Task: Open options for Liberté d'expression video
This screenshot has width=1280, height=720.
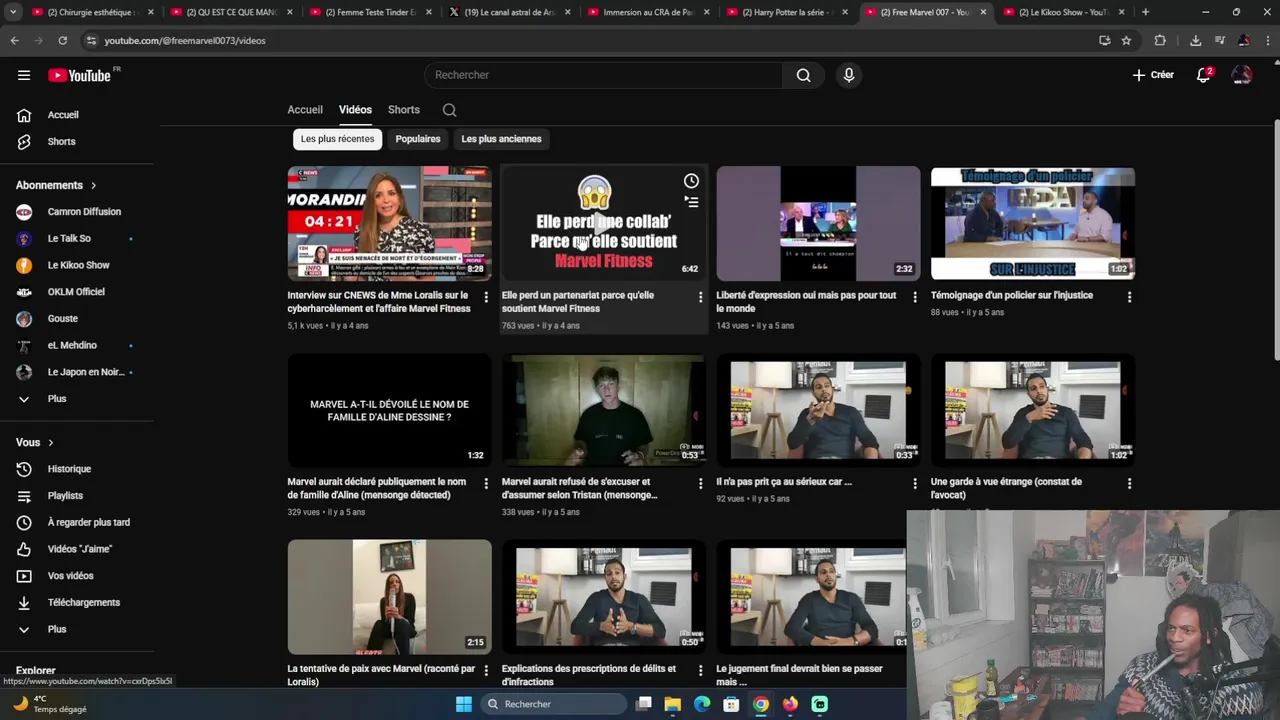Action: pyautogui.click(x=915, y=297)
